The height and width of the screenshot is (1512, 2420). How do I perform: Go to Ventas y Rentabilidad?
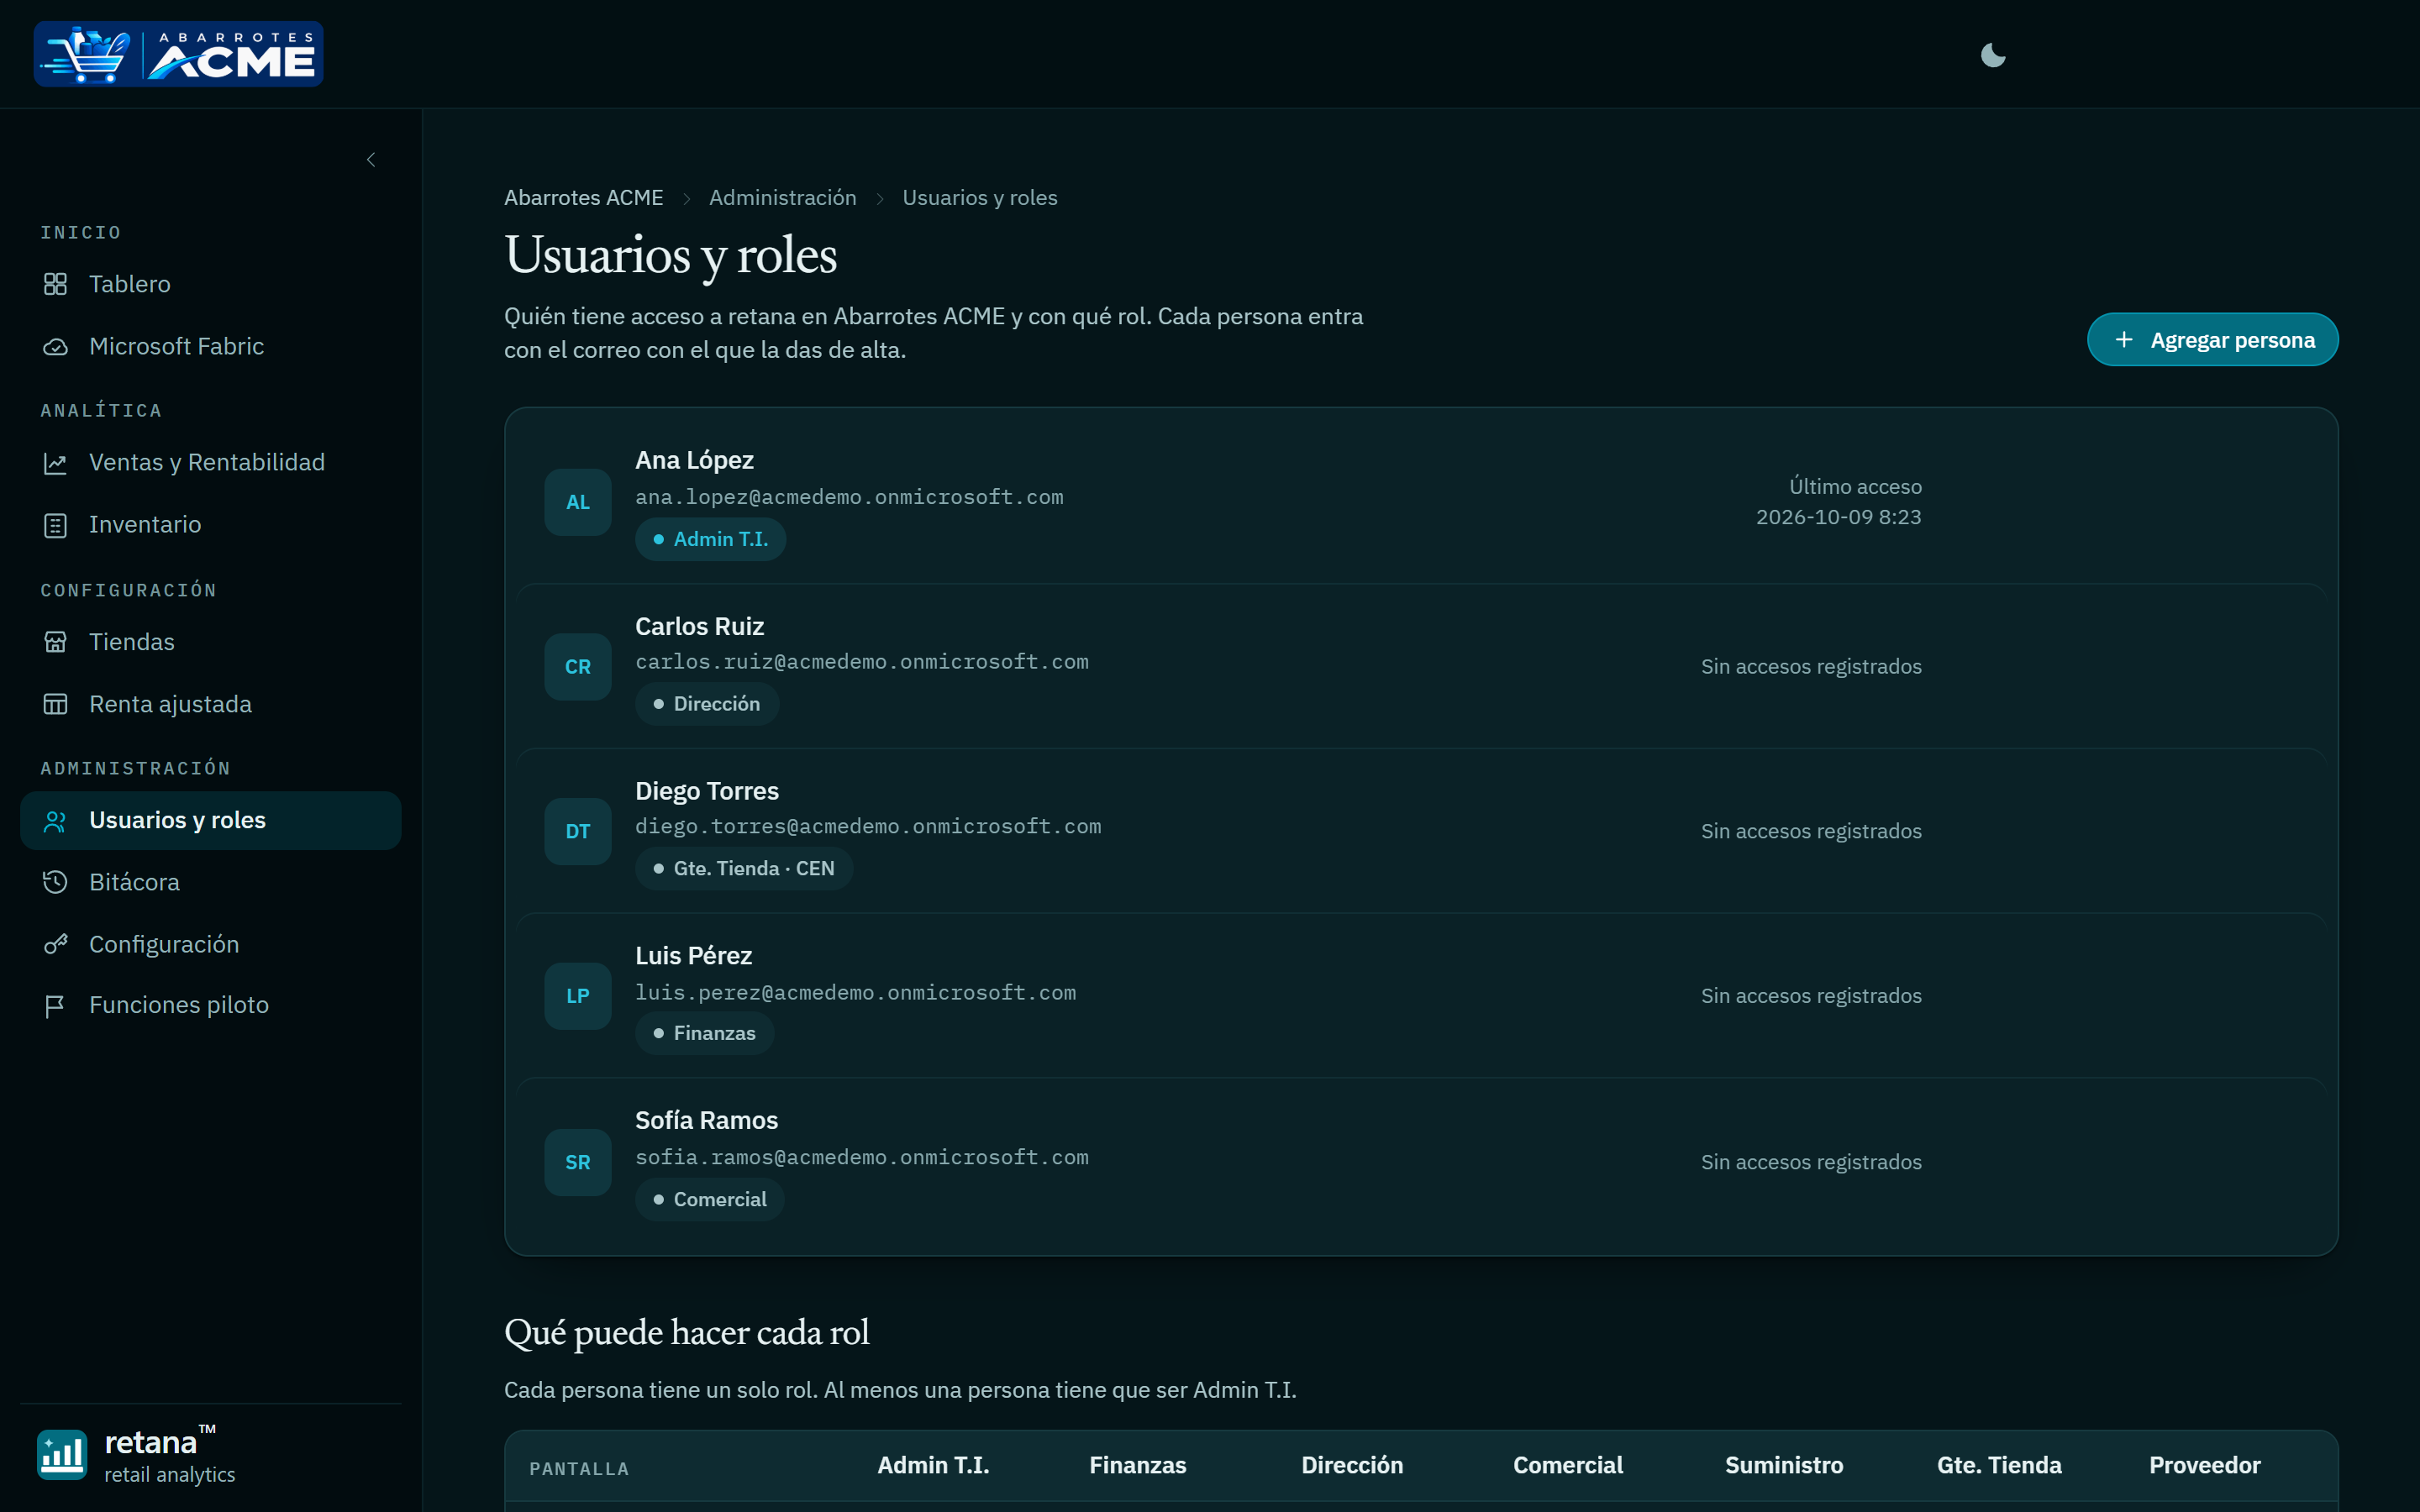[210, 463]
